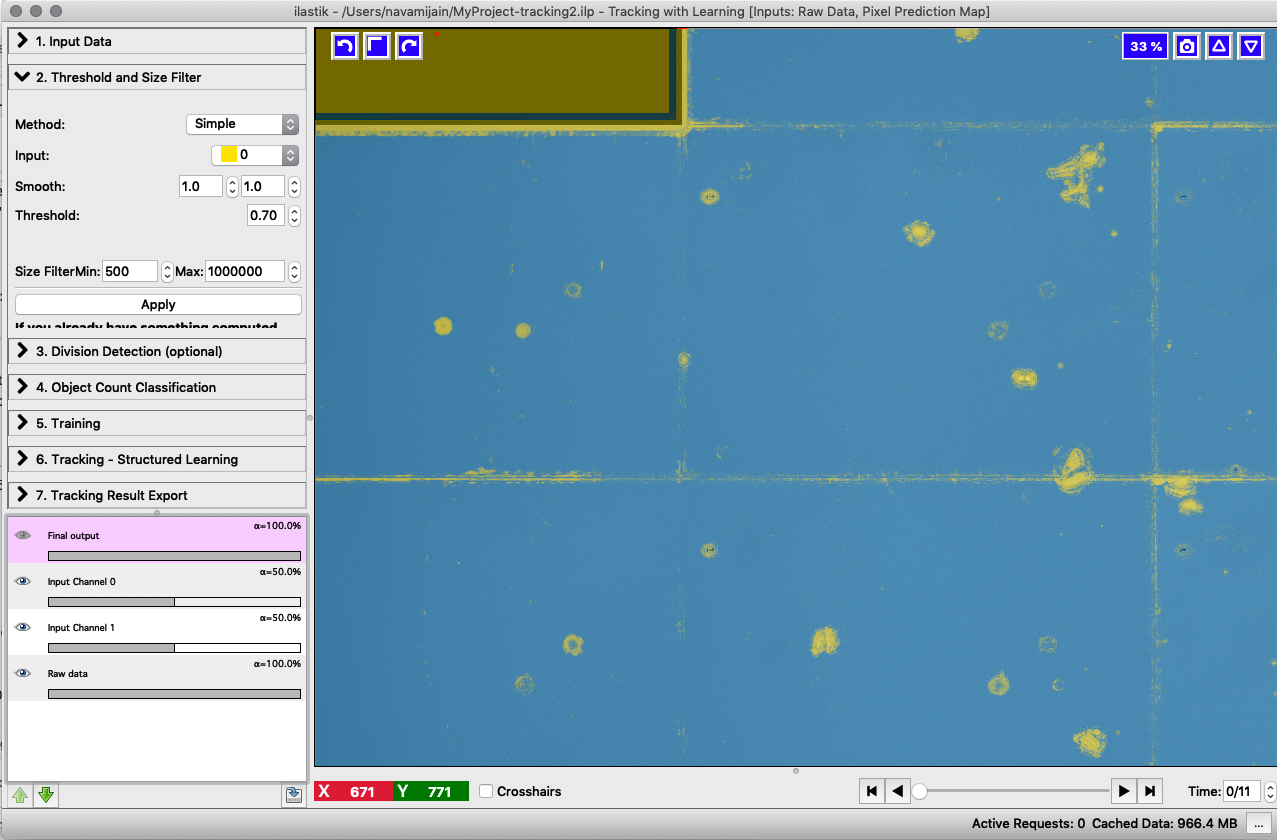
Task: Click the up-triangle zoom icon at top right
Action: (1218, 45)
